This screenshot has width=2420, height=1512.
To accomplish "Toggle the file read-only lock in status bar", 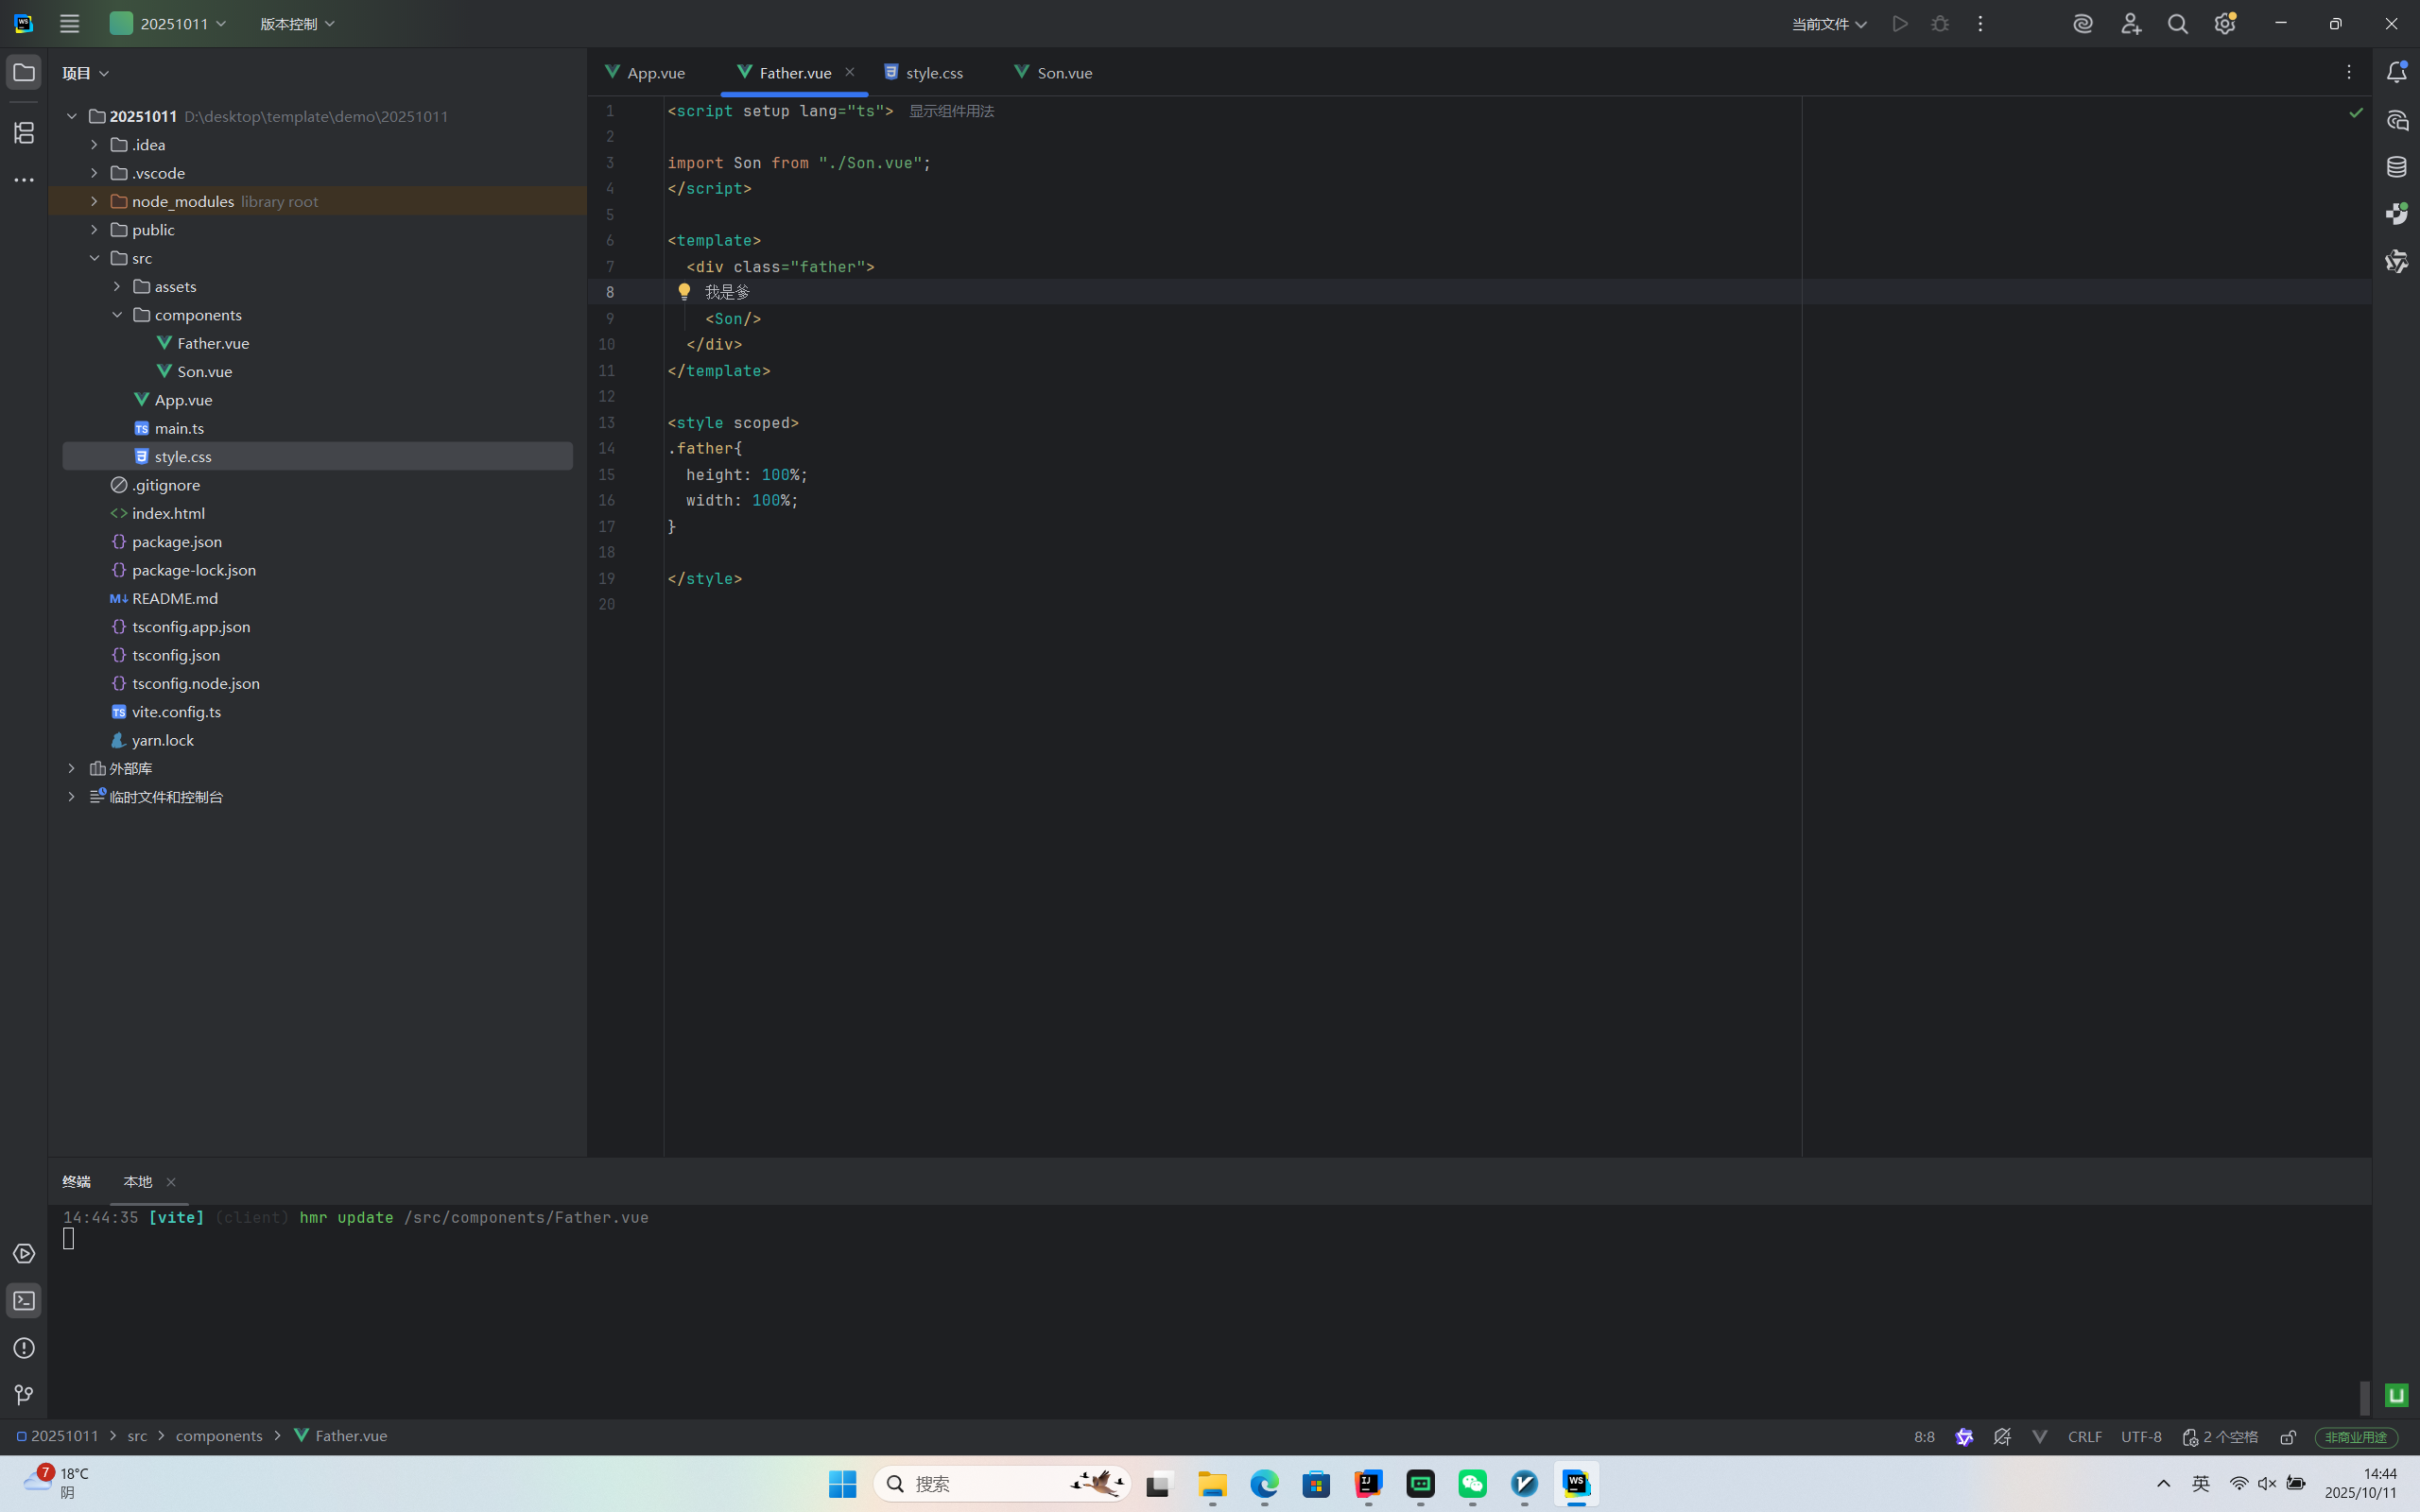I will click(x=2288, y=1437).
